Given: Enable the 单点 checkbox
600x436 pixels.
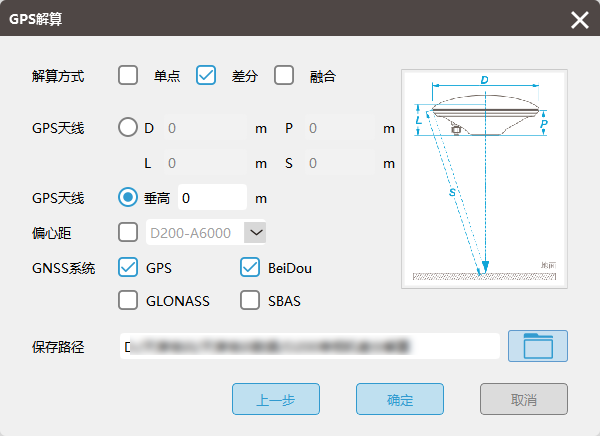Looking at the screenshot, I should click(x=128, y=75).
